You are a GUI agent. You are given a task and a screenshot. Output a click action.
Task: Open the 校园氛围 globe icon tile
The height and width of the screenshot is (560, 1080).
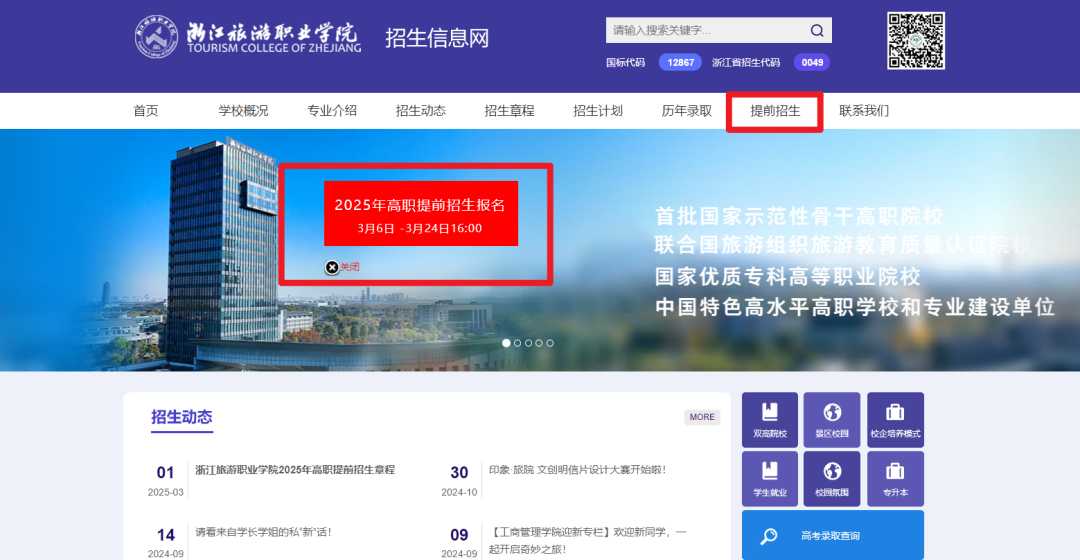832,478
